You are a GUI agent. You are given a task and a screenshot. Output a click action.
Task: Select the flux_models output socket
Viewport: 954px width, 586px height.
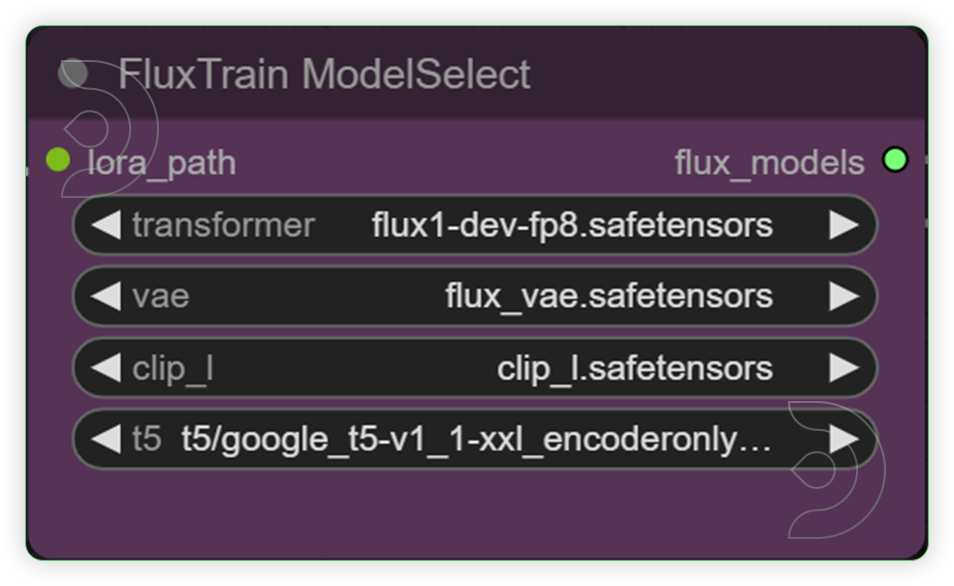coord(896,160)
